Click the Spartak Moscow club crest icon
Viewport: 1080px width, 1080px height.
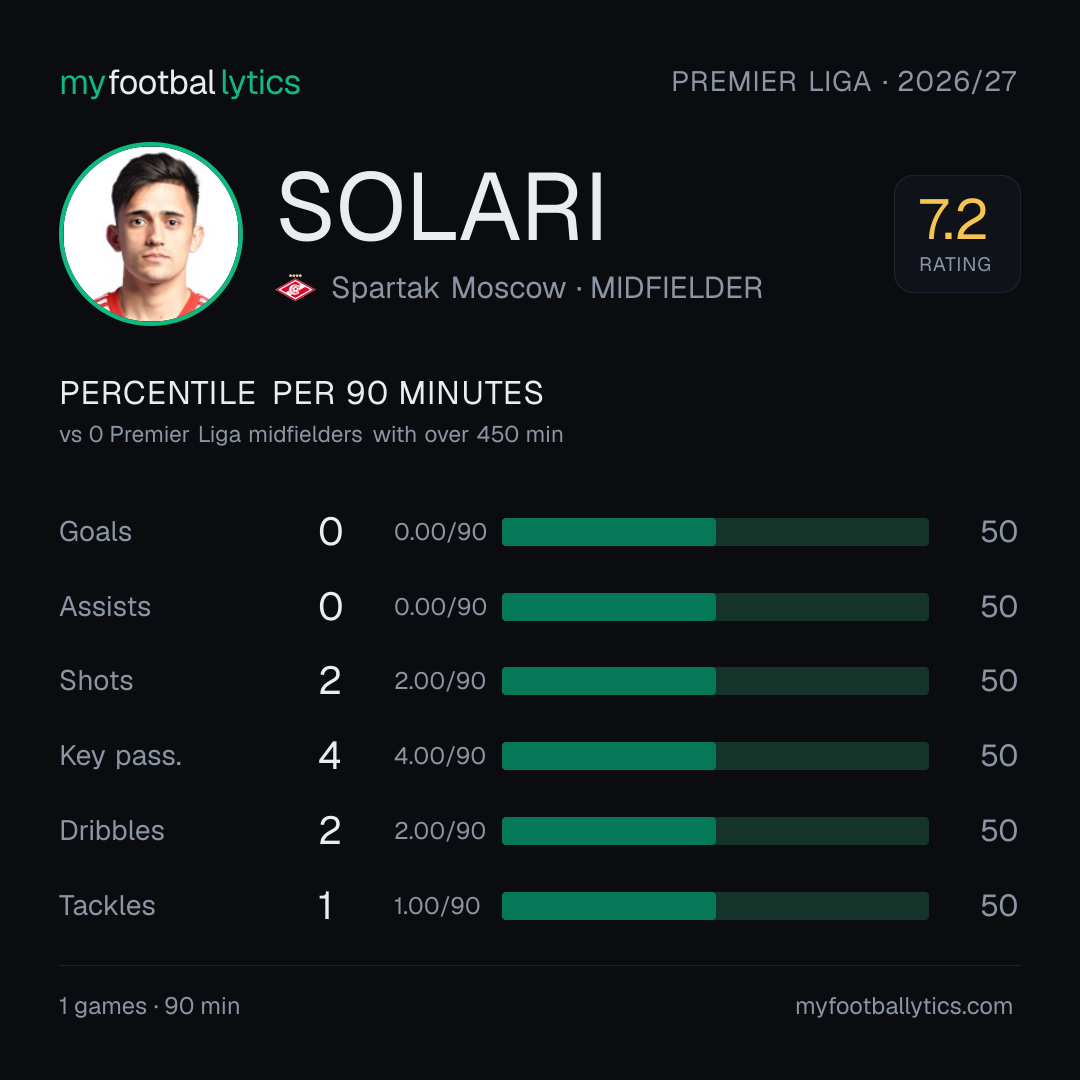(295, 287)
